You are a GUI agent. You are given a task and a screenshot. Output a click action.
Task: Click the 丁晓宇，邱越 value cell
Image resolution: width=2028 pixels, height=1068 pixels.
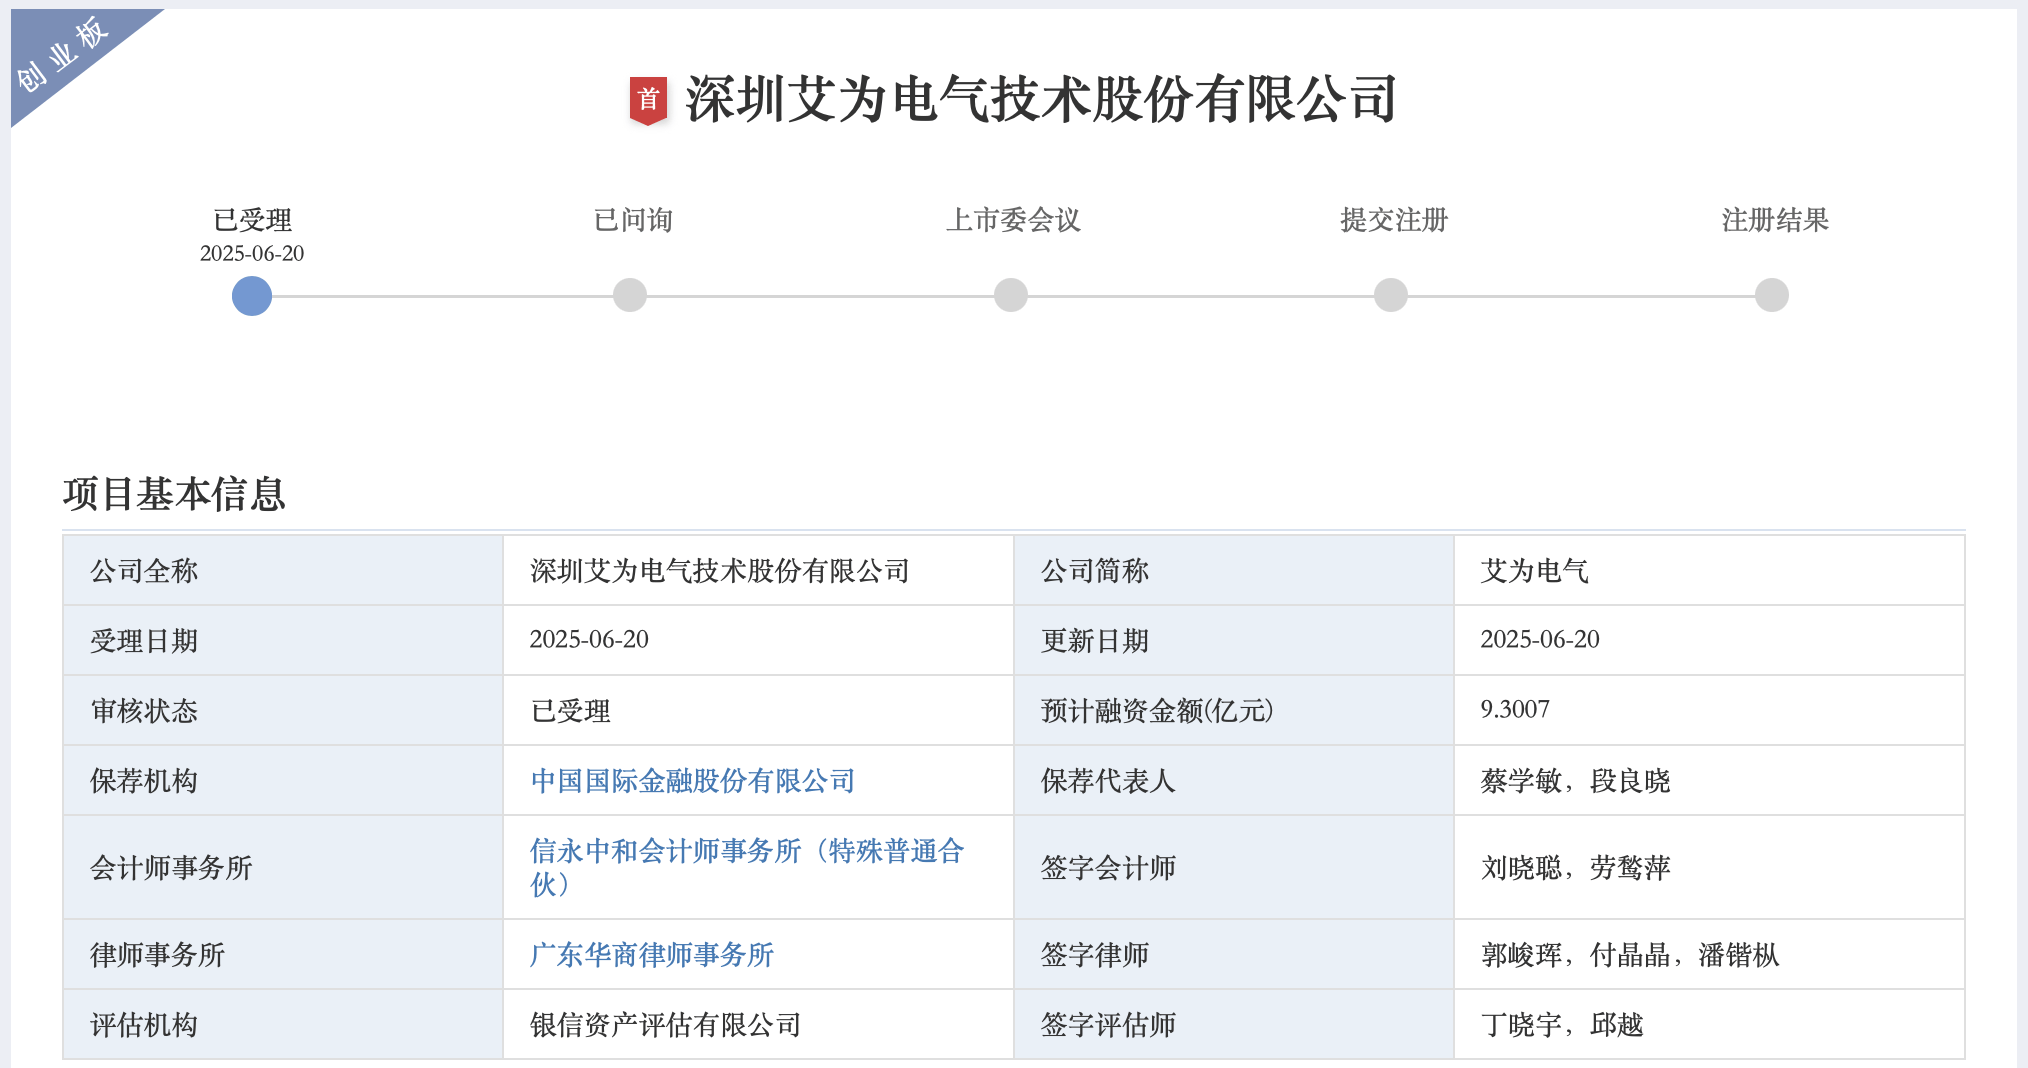[1709, 1024]
